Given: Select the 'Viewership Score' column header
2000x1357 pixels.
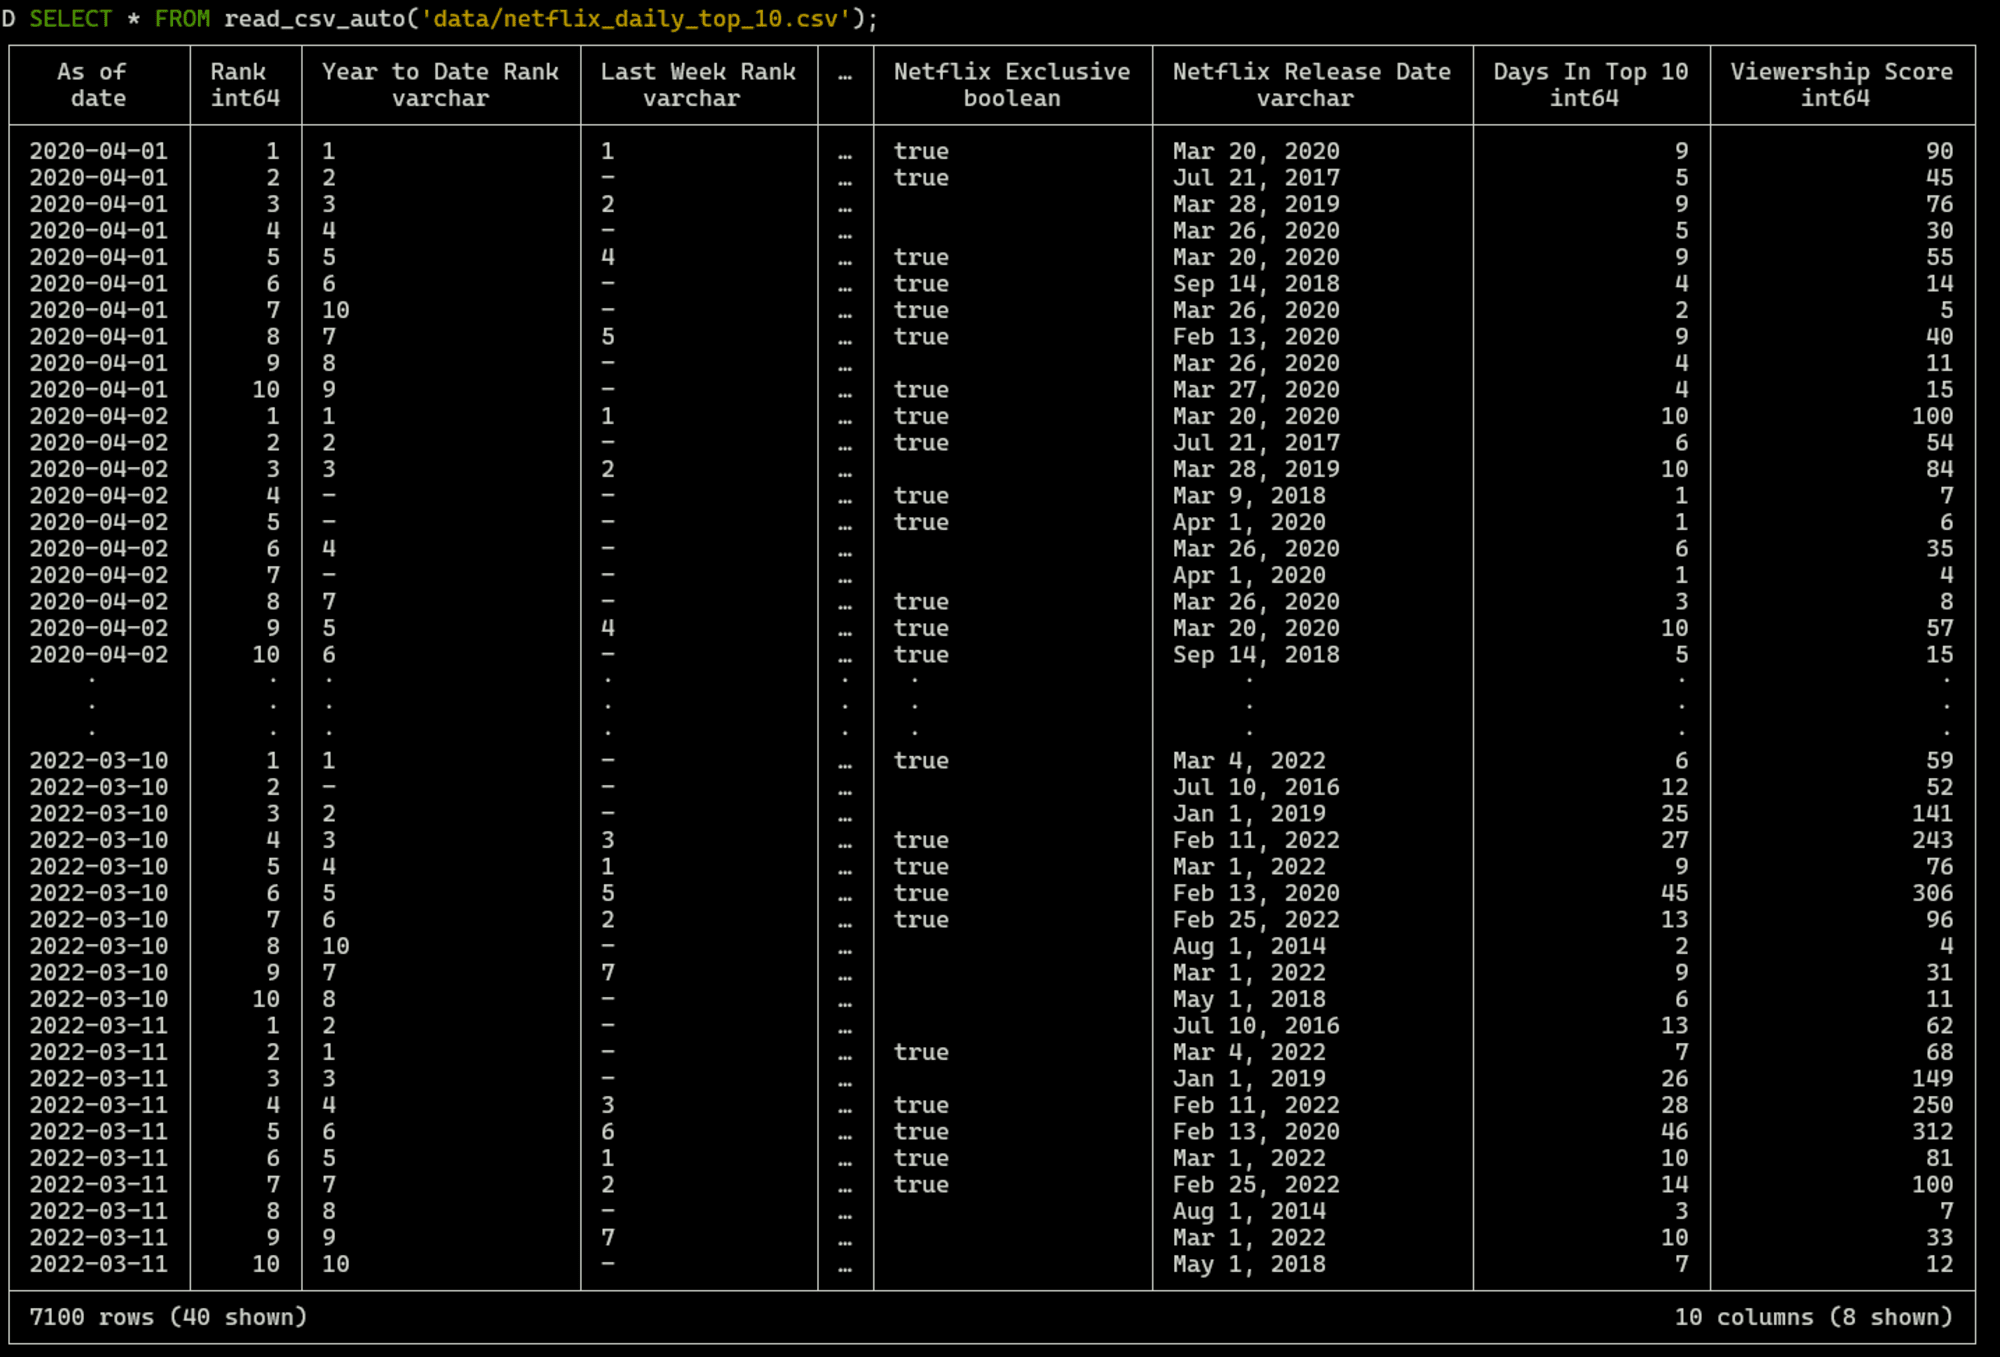Looking at the screenshot, I should [x=1841, y=85].
